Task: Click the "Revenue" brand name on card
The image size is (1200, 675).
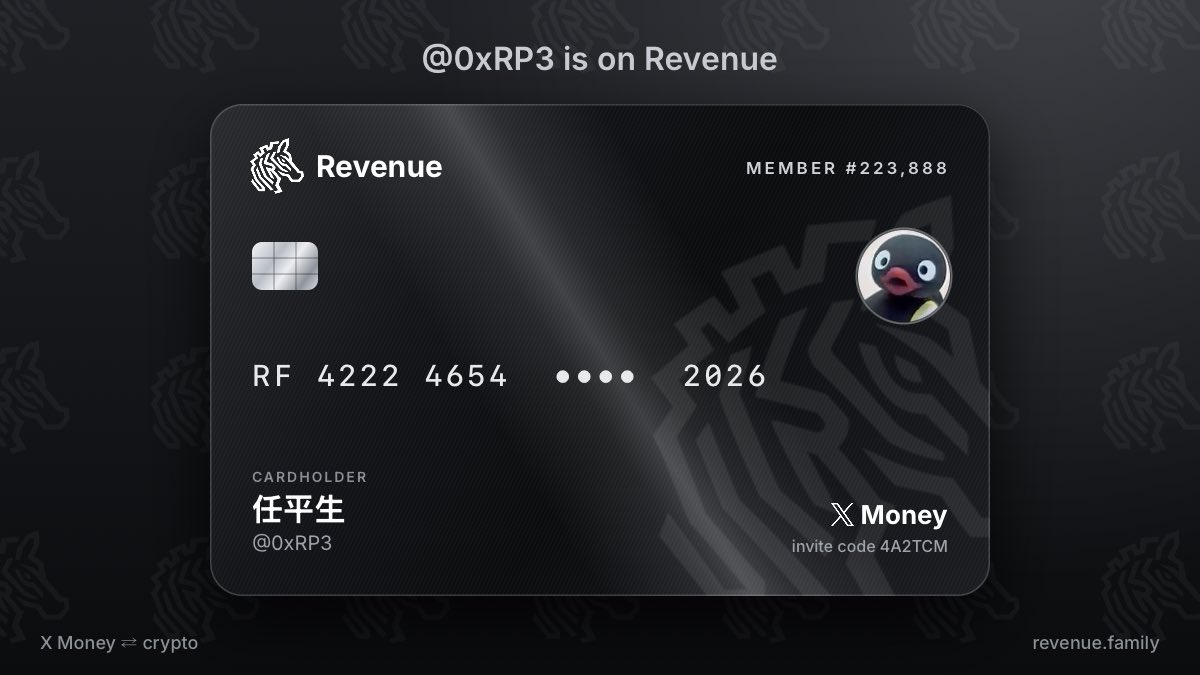Action: pyautogui.click(x=379, y=166)
